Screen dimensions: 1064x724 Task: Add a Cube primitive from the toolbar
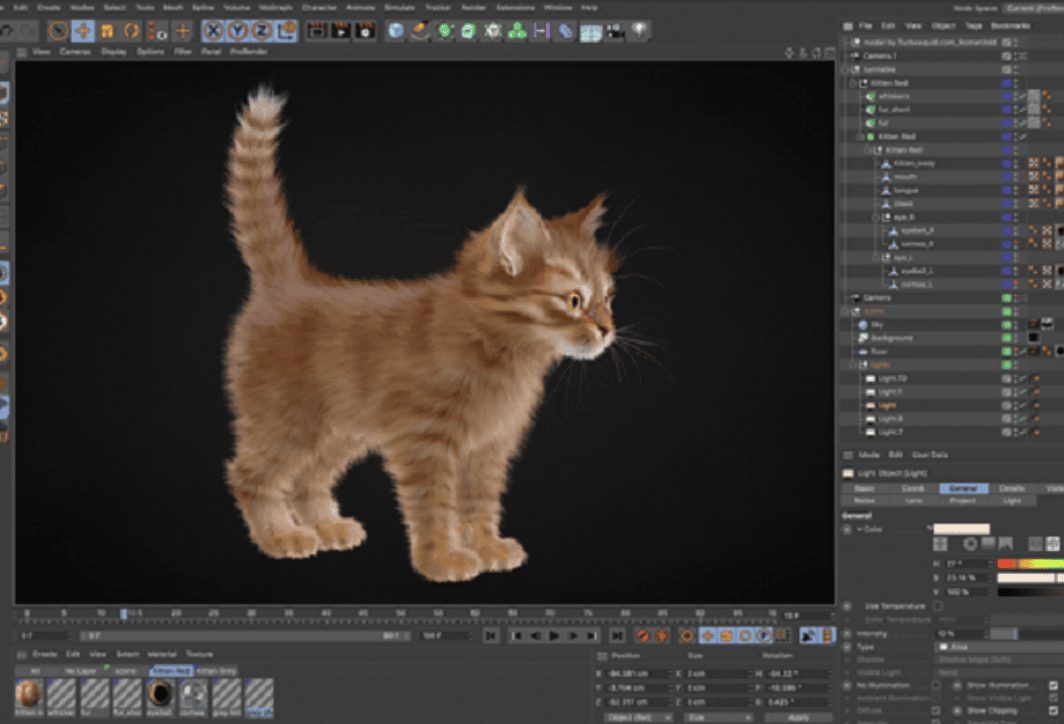(x=397, y=31)
